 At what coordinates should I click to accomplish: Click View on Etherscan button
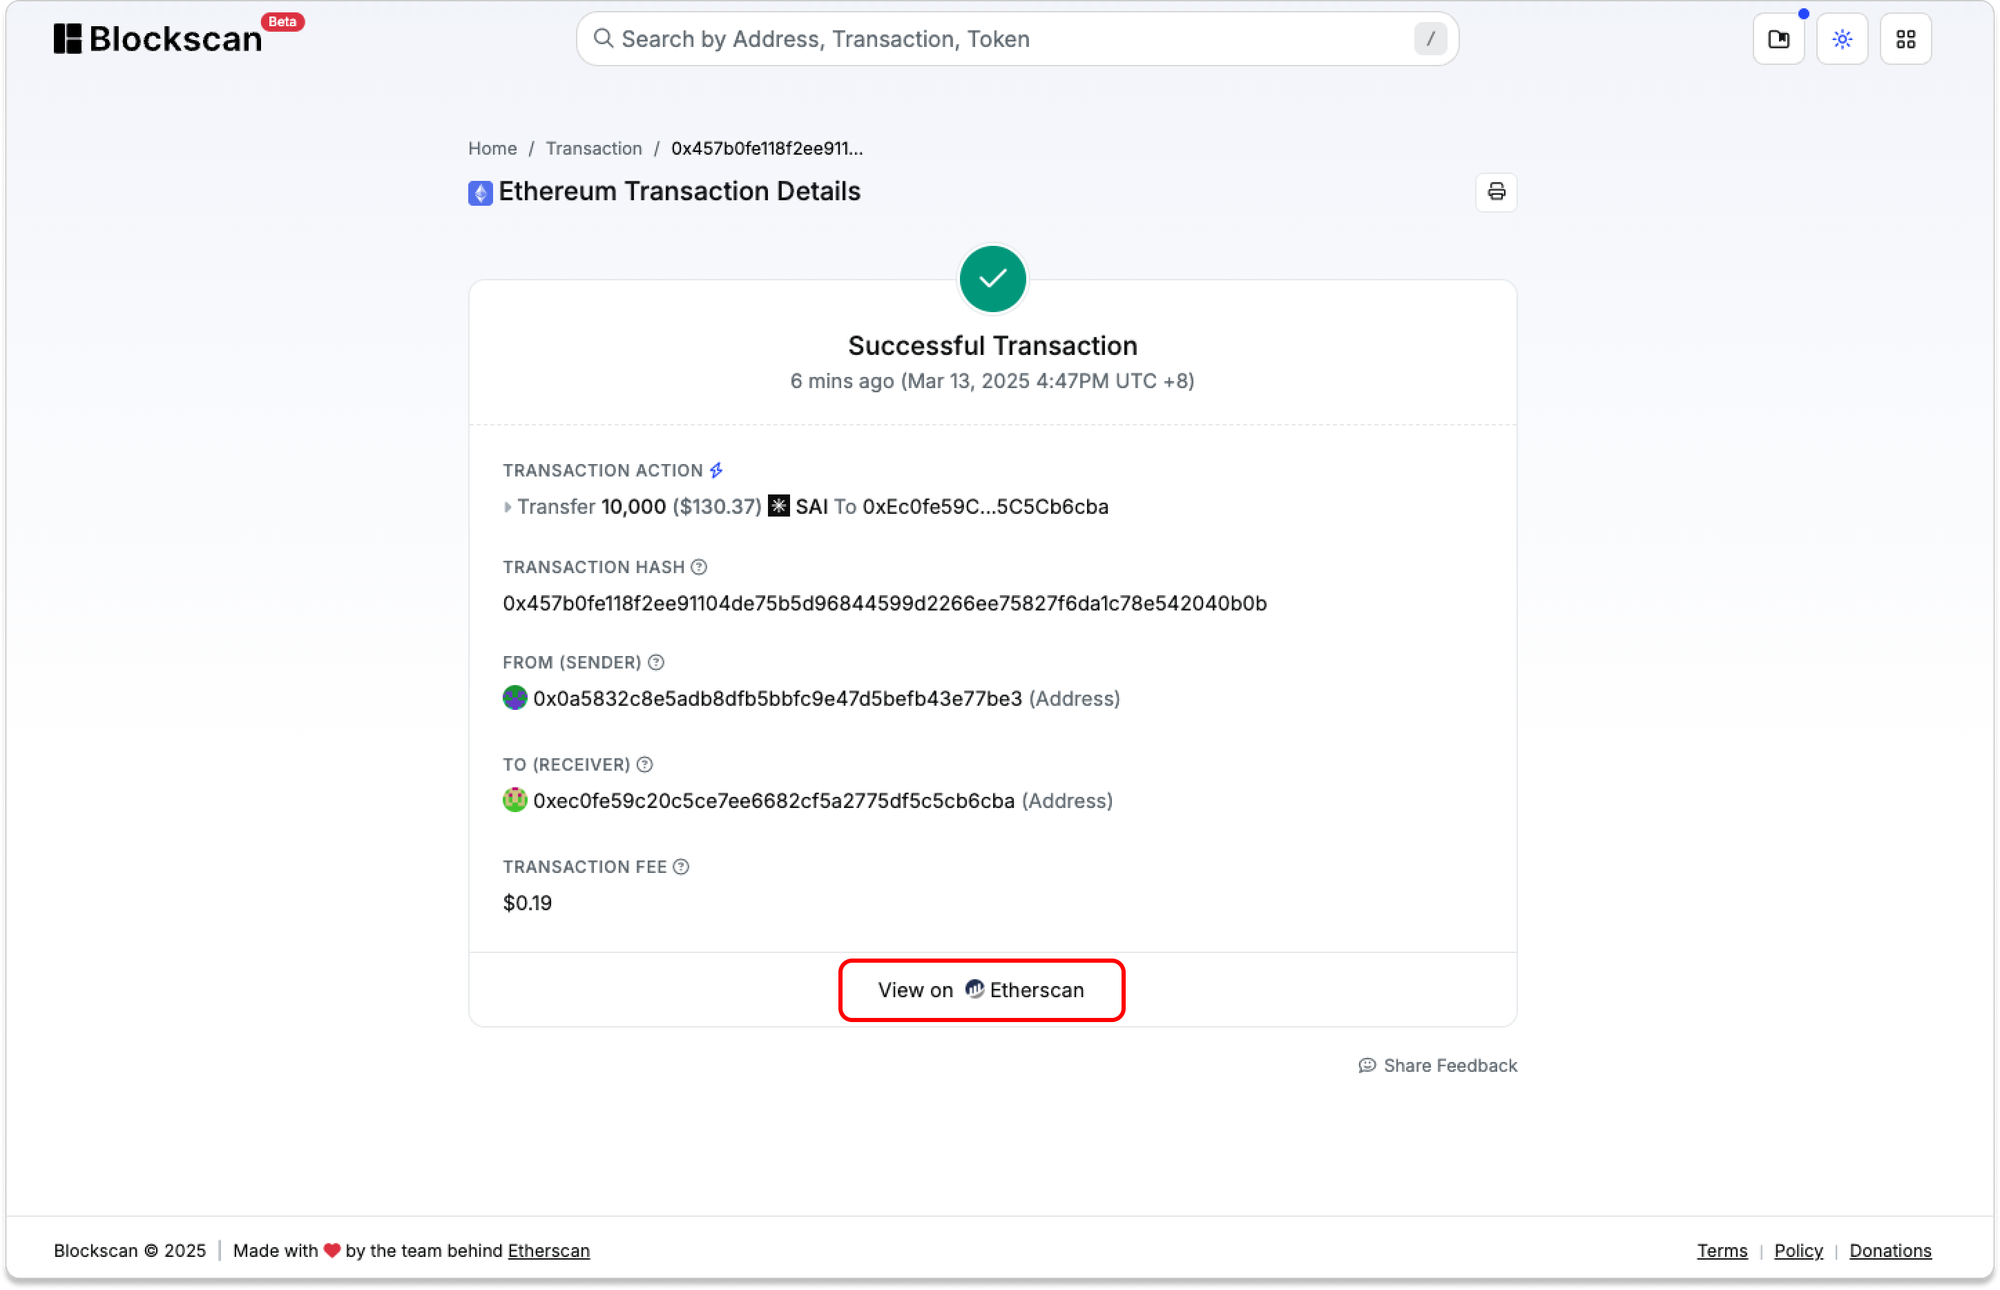click(981, 990)
